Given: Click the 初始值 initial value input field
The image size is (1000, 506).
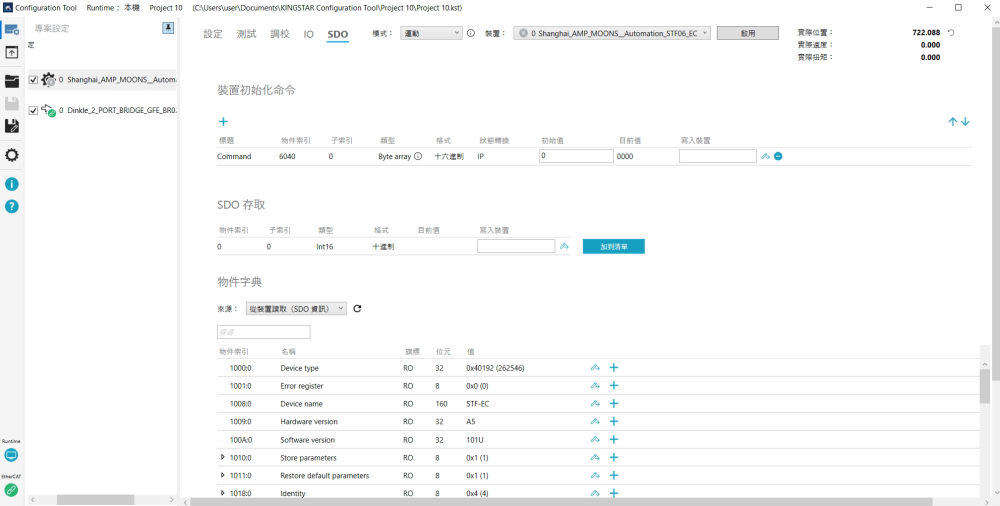Looking at the screenshot, I should pyautogui.click(x=575, y=156).
